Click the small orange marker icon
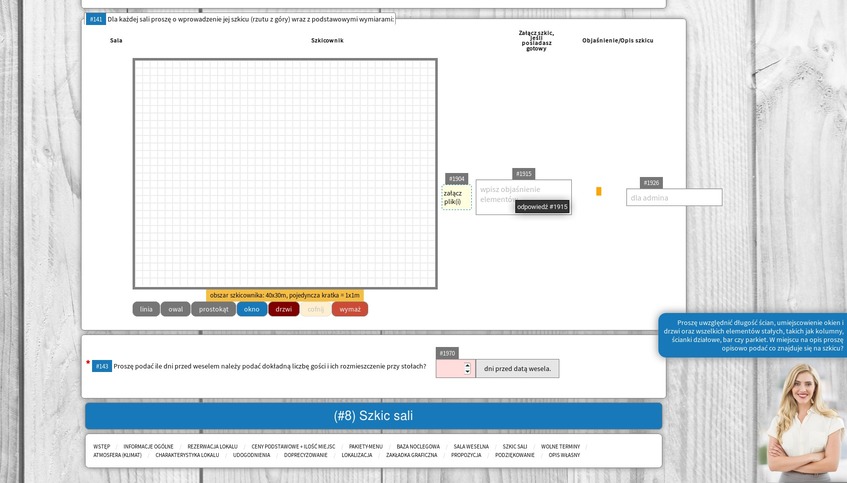This screenshot has width=847, height=483. pos(599,191)
